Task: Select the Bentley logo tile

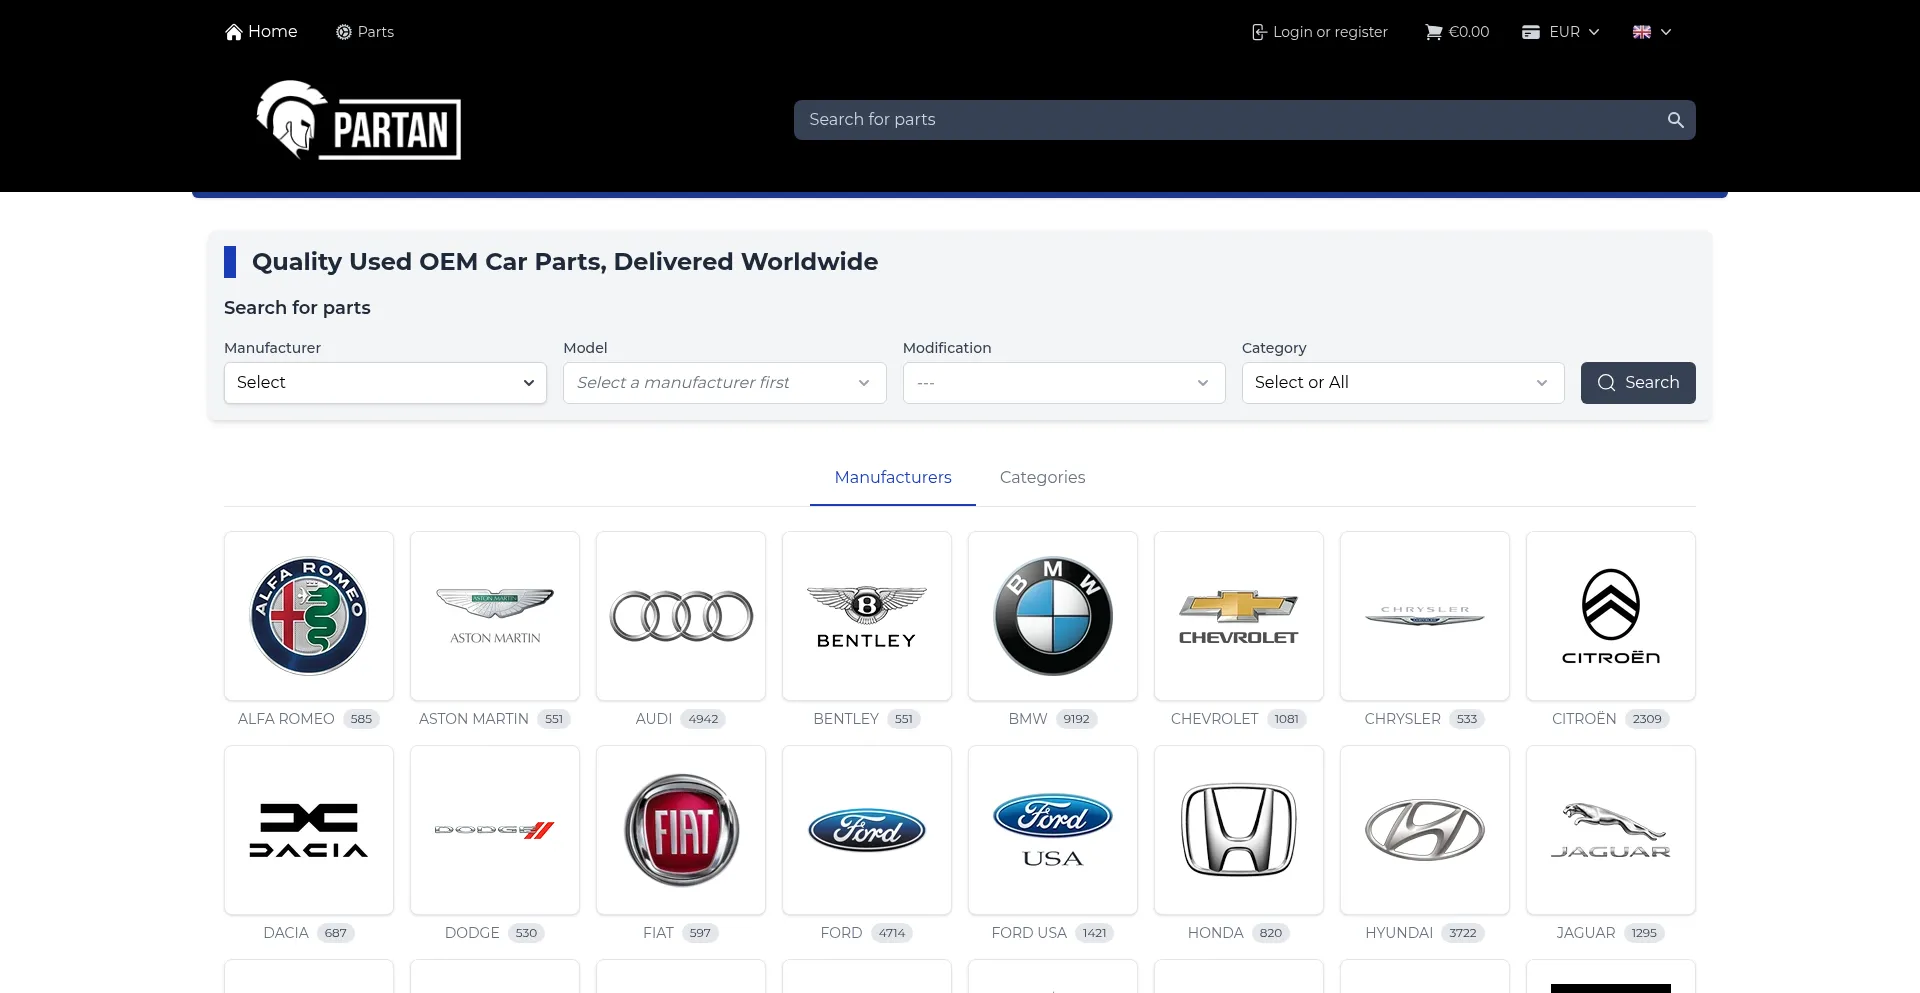Action: click(867, 616)
